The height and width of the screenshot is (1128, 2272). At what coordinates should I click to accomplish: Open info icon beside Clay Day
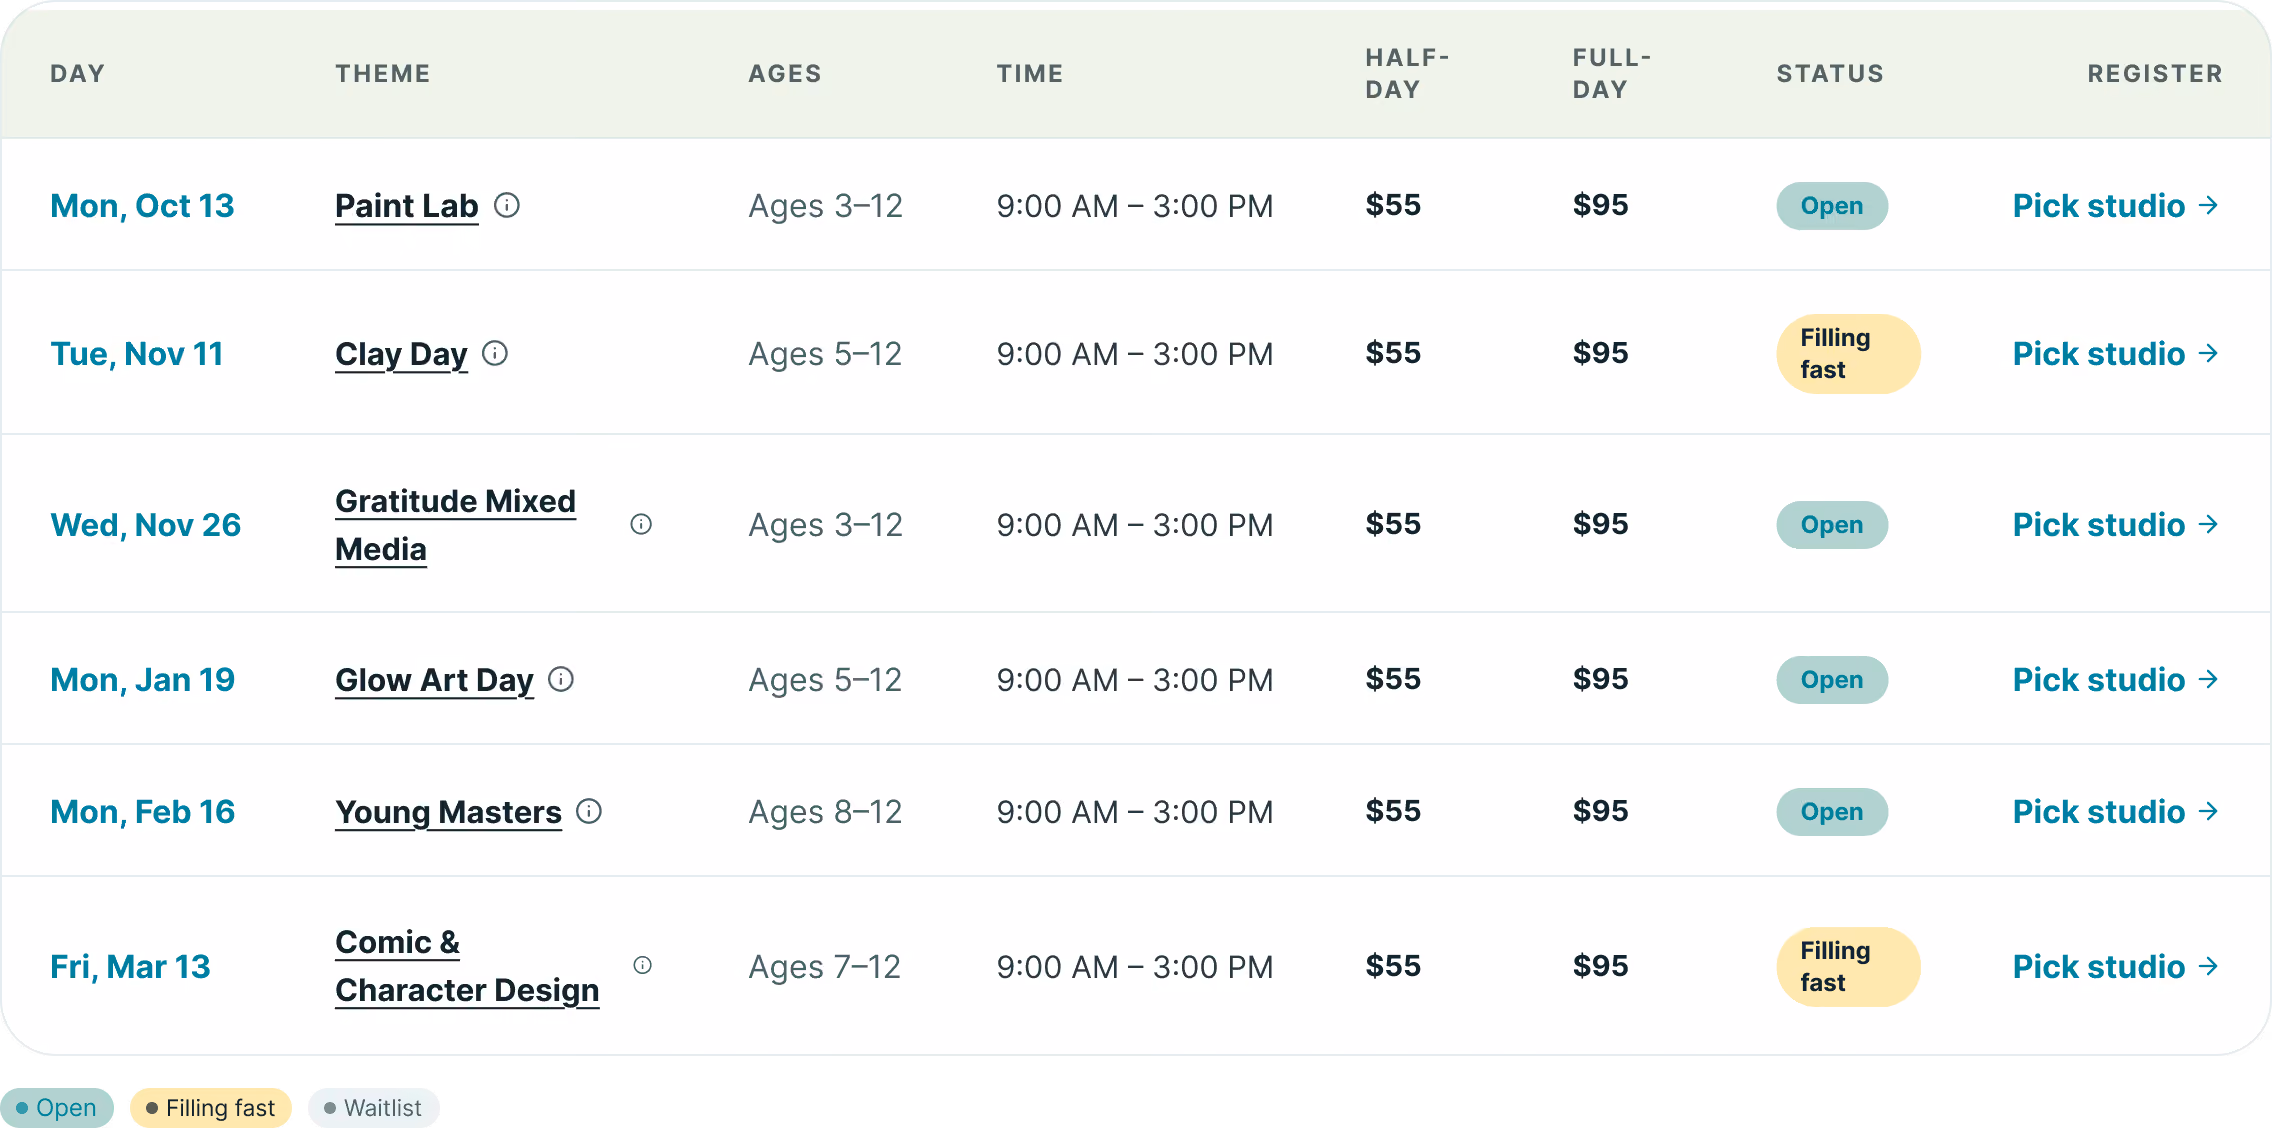click(495, 353)
